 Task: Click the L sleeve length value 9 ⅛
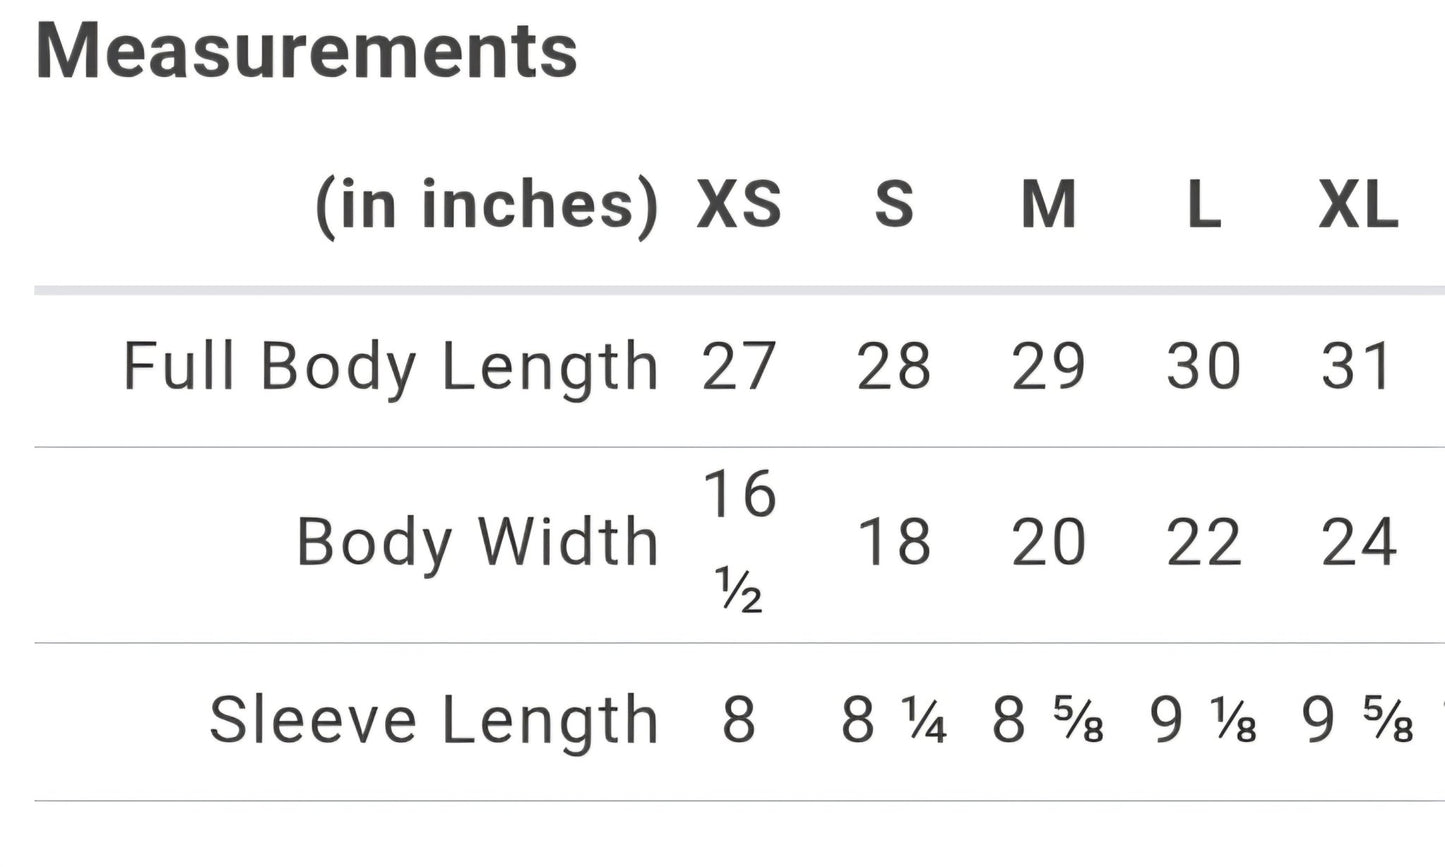click(1203, 720)
